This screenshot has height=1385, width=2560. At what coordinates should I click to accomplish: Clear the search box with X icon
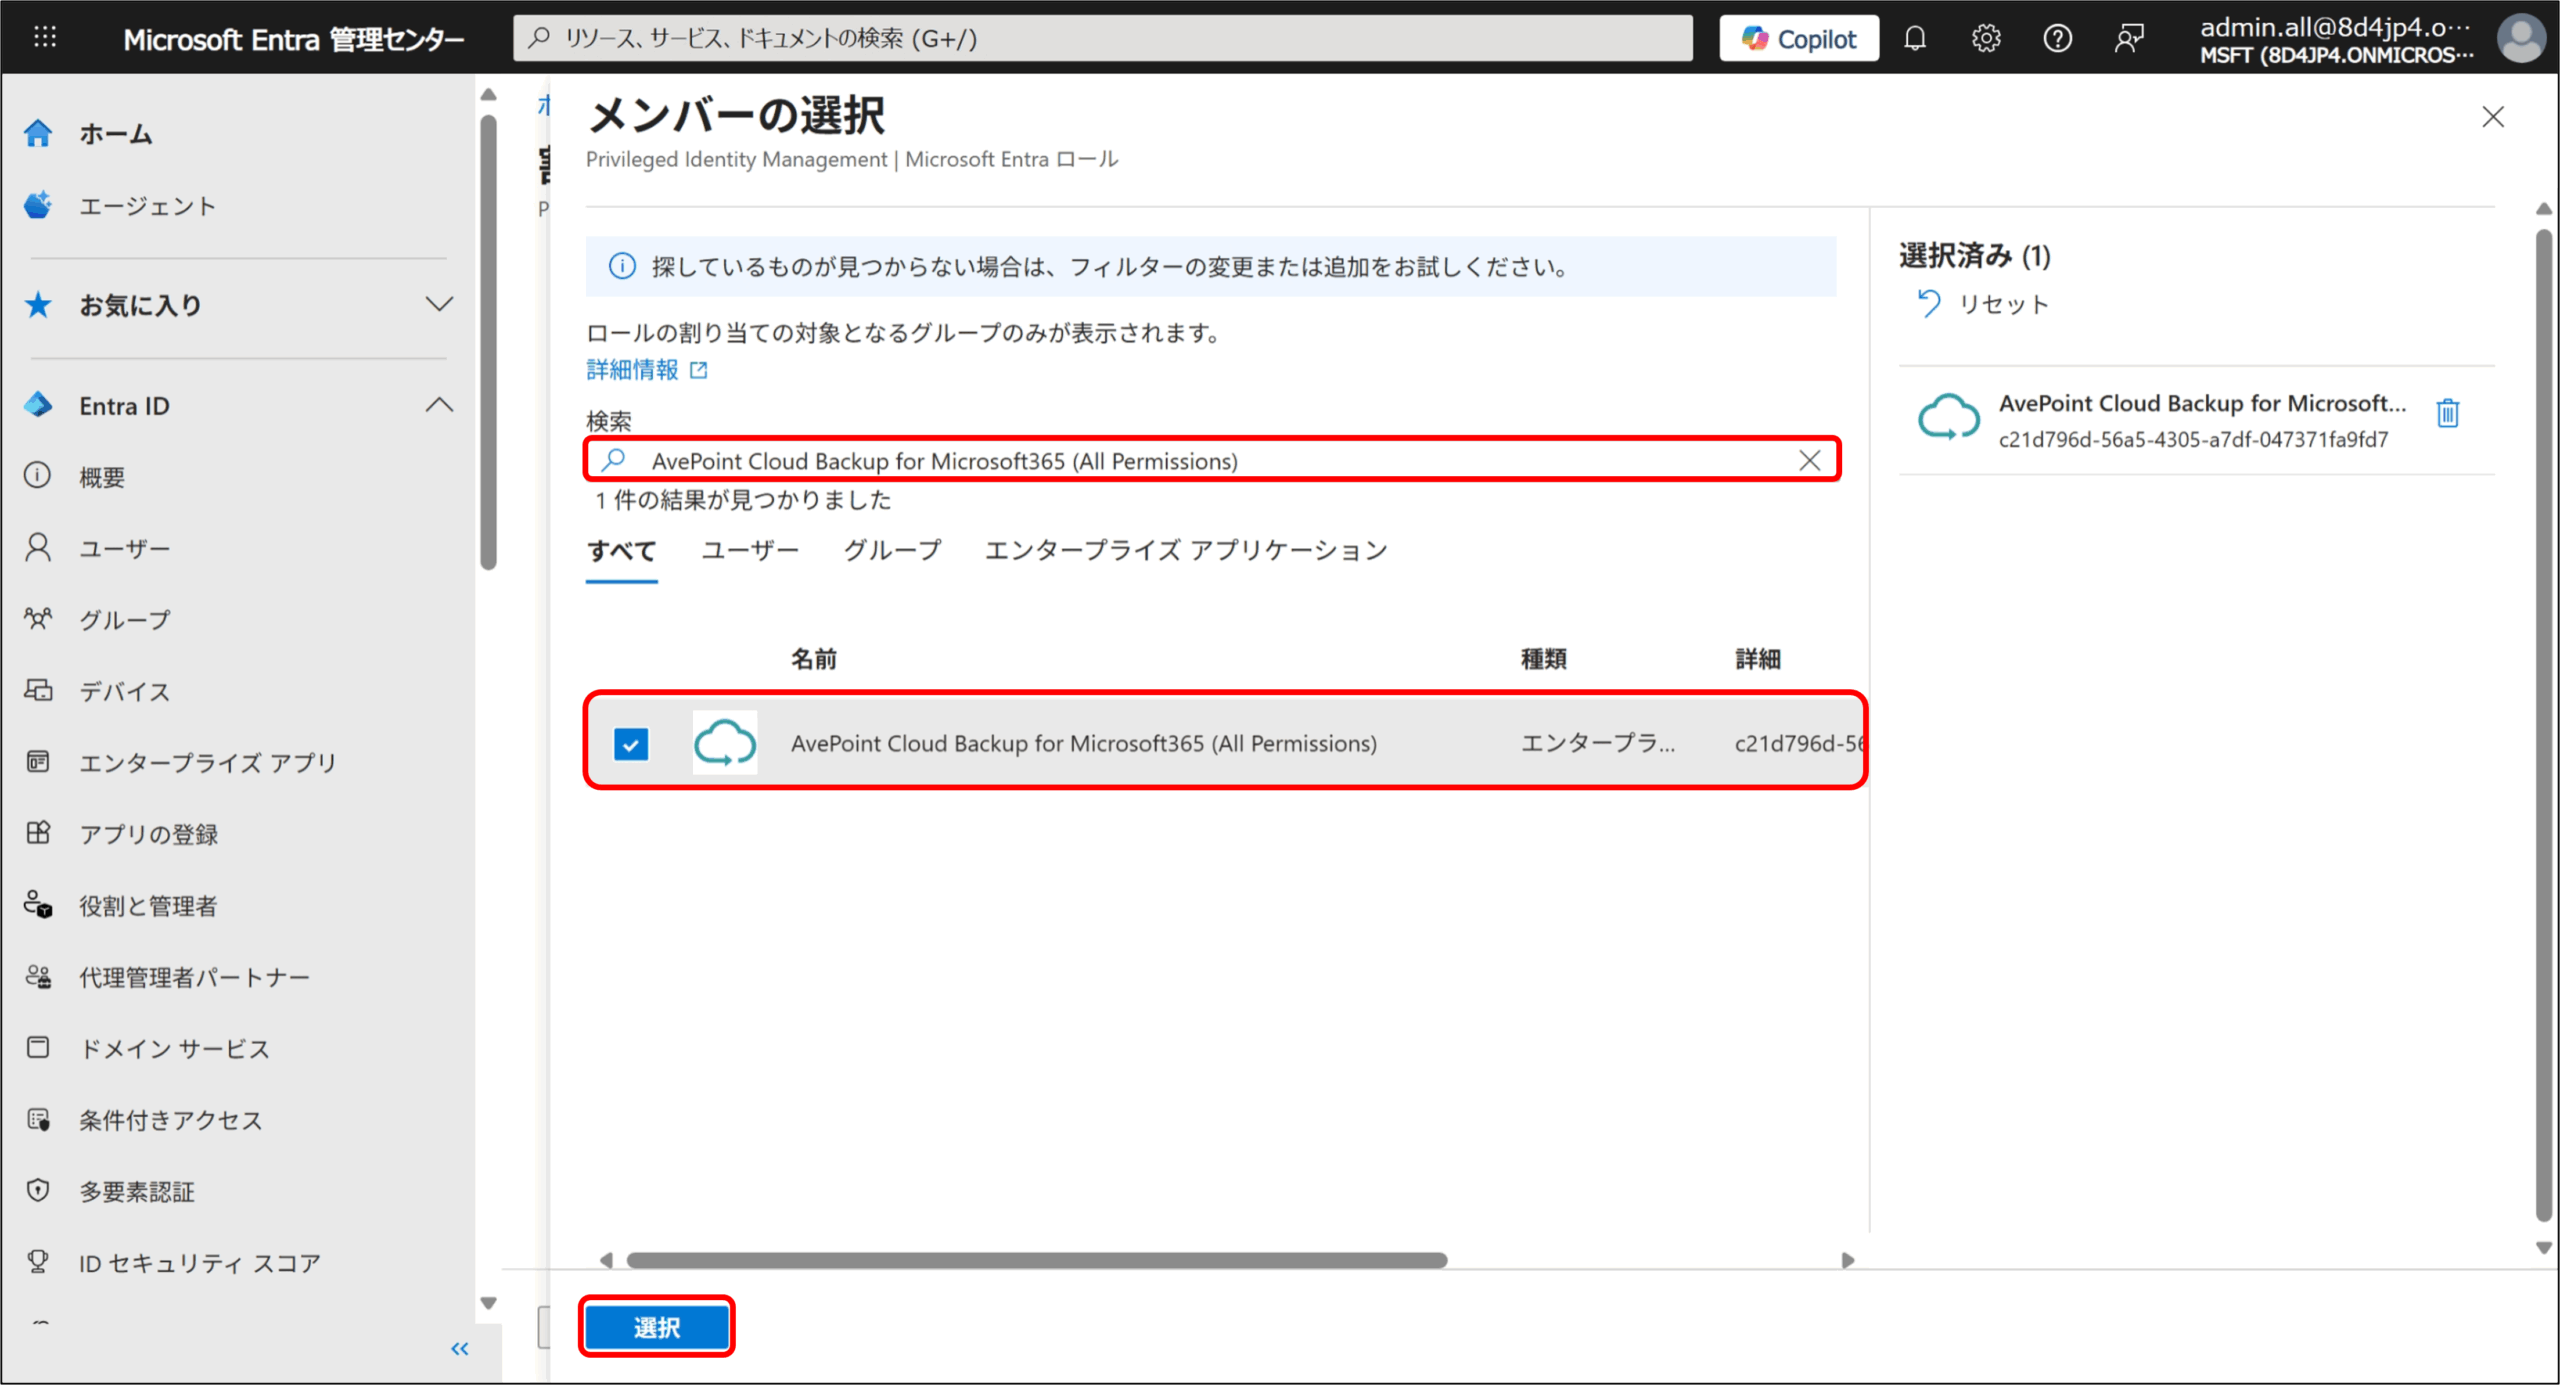pos(1809,460)
